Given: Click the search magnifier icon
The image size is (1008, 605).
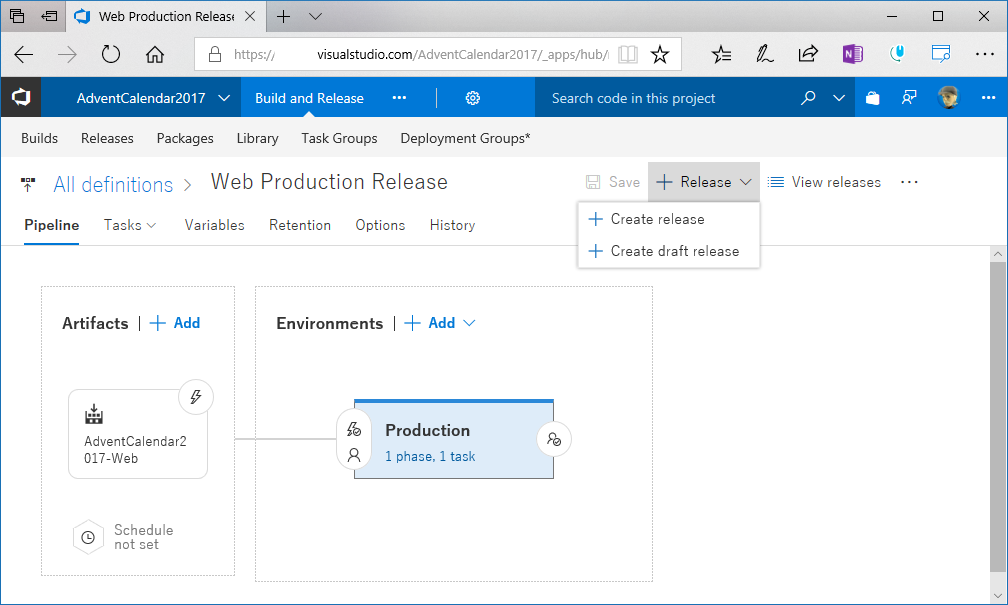Looking at the screenshot, I should [808, 98].
